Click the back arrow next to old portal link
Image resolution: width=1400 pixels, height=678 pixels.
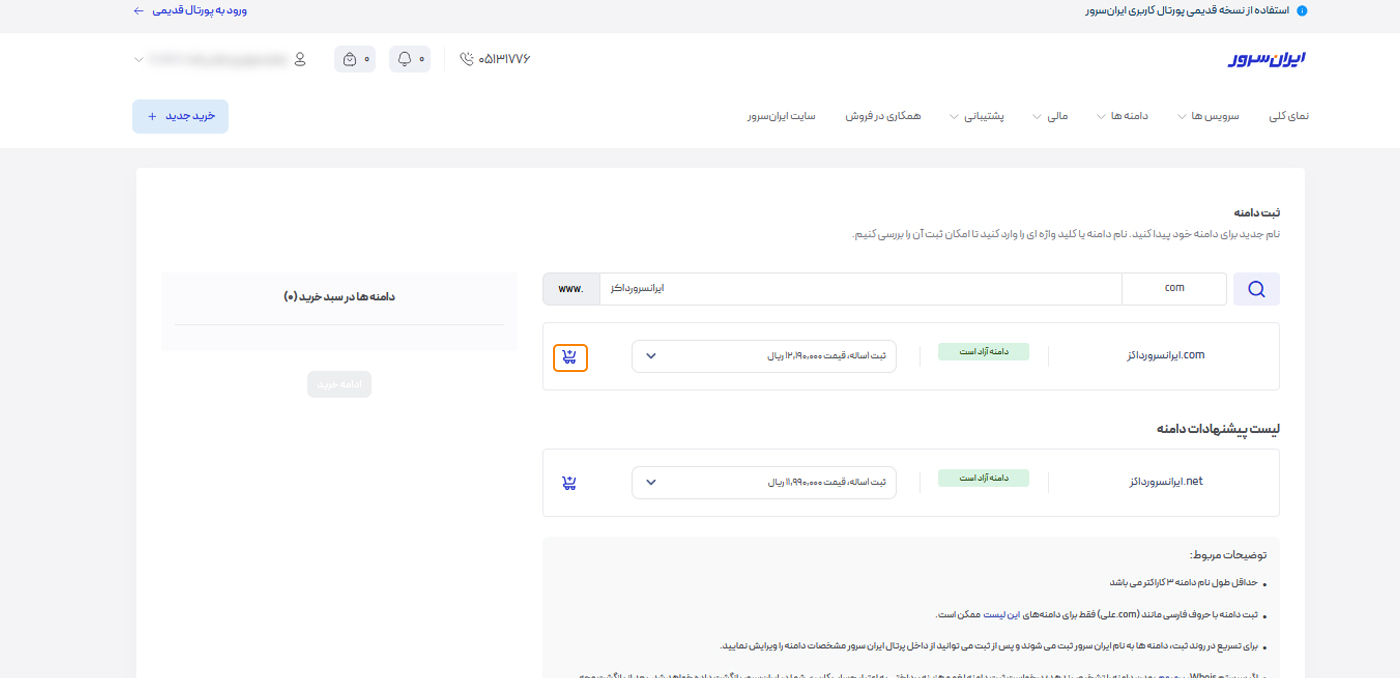point(138,10)
